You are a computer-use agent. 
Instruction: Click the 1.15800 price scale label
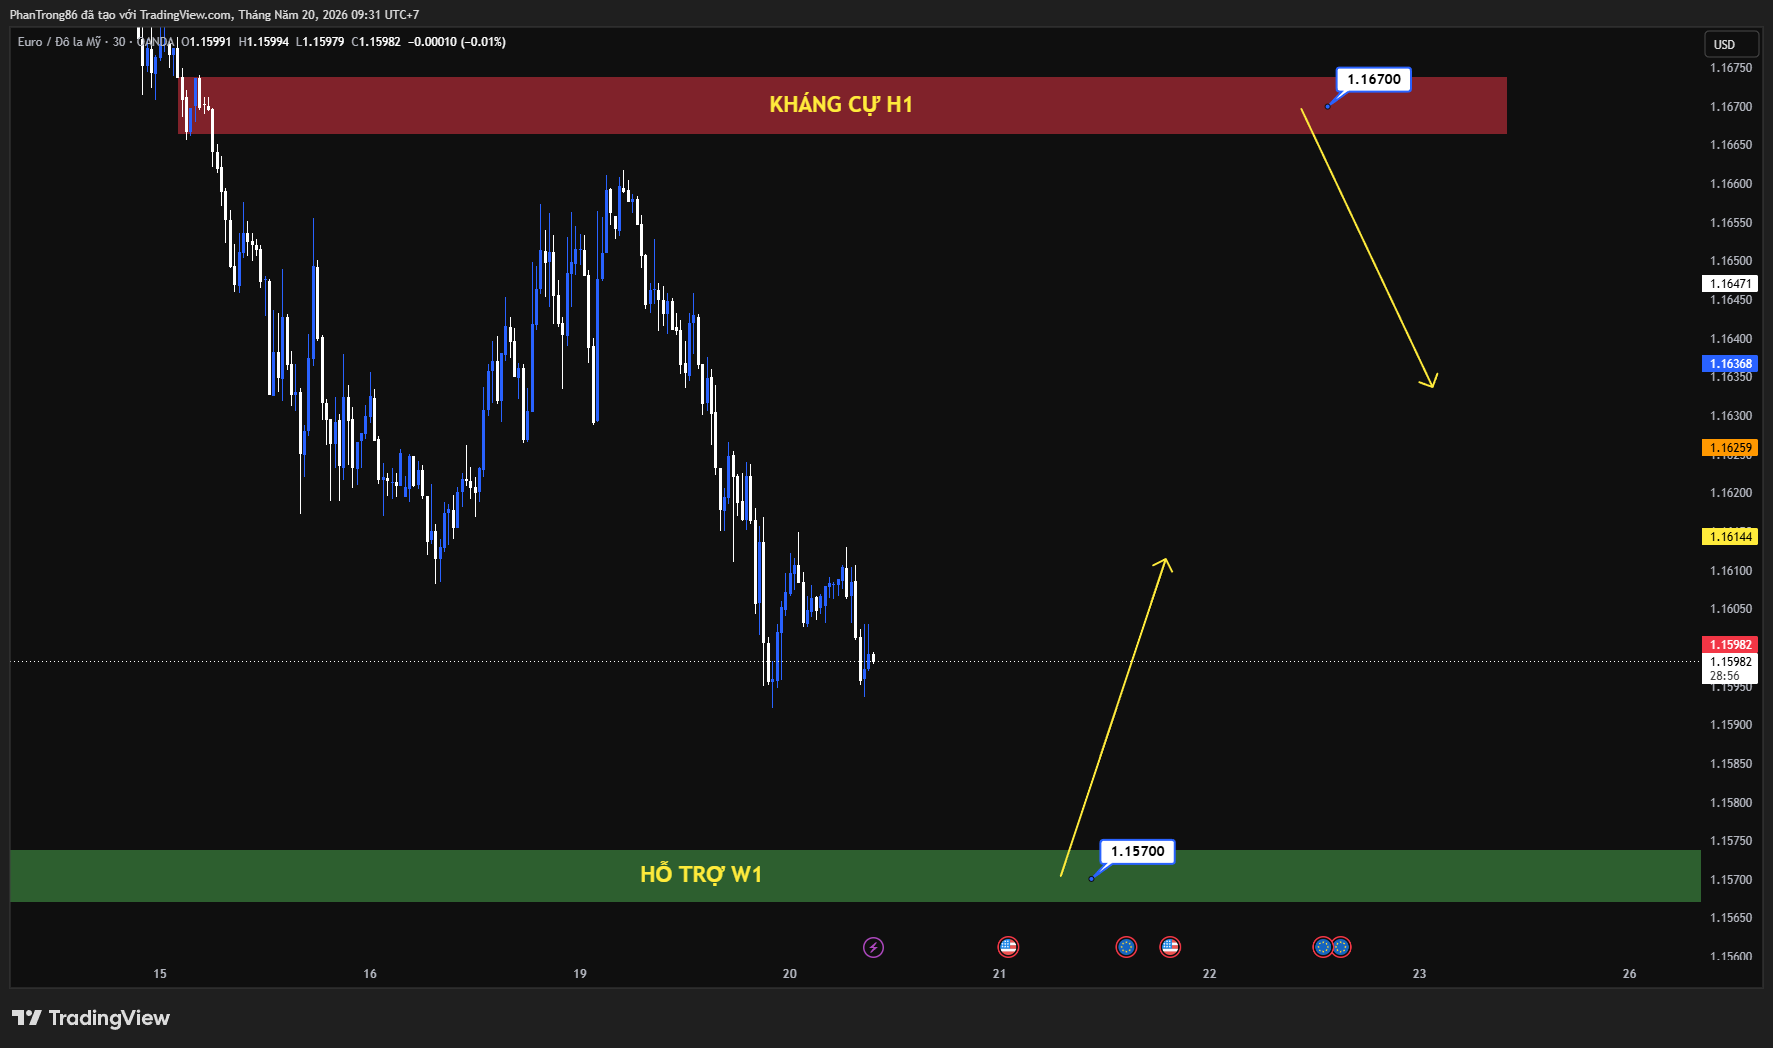[x=1731, y=803]
